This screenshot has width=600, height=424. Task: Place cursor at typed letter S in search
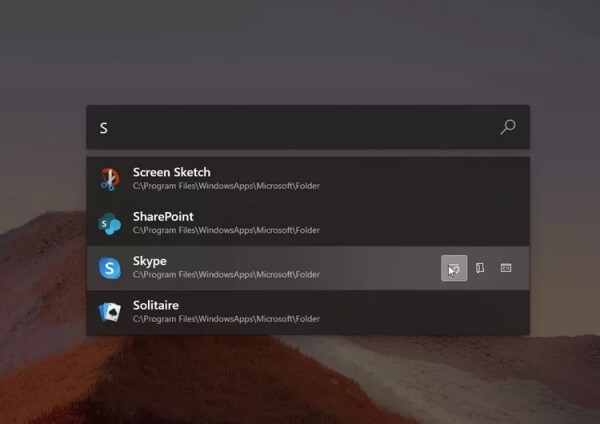pyautogui.click(x=103, y=128)
